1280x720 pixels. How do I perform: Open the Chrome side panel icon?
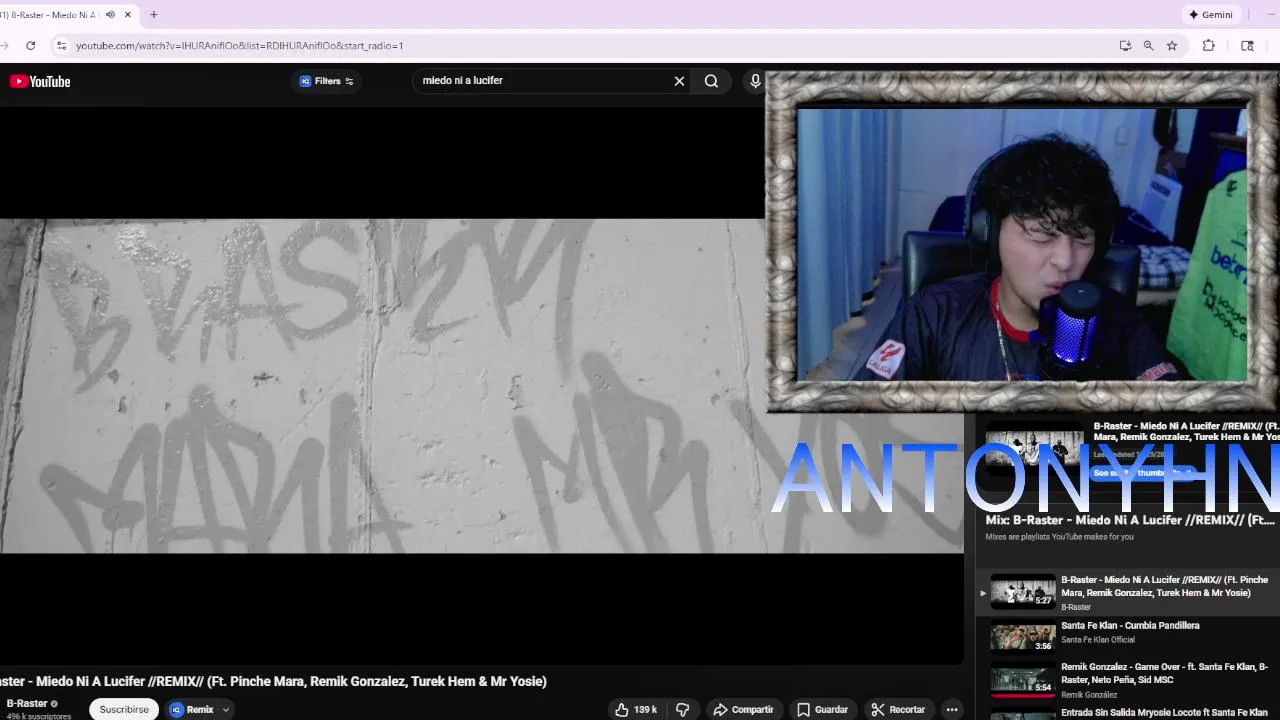point(1247,45)
